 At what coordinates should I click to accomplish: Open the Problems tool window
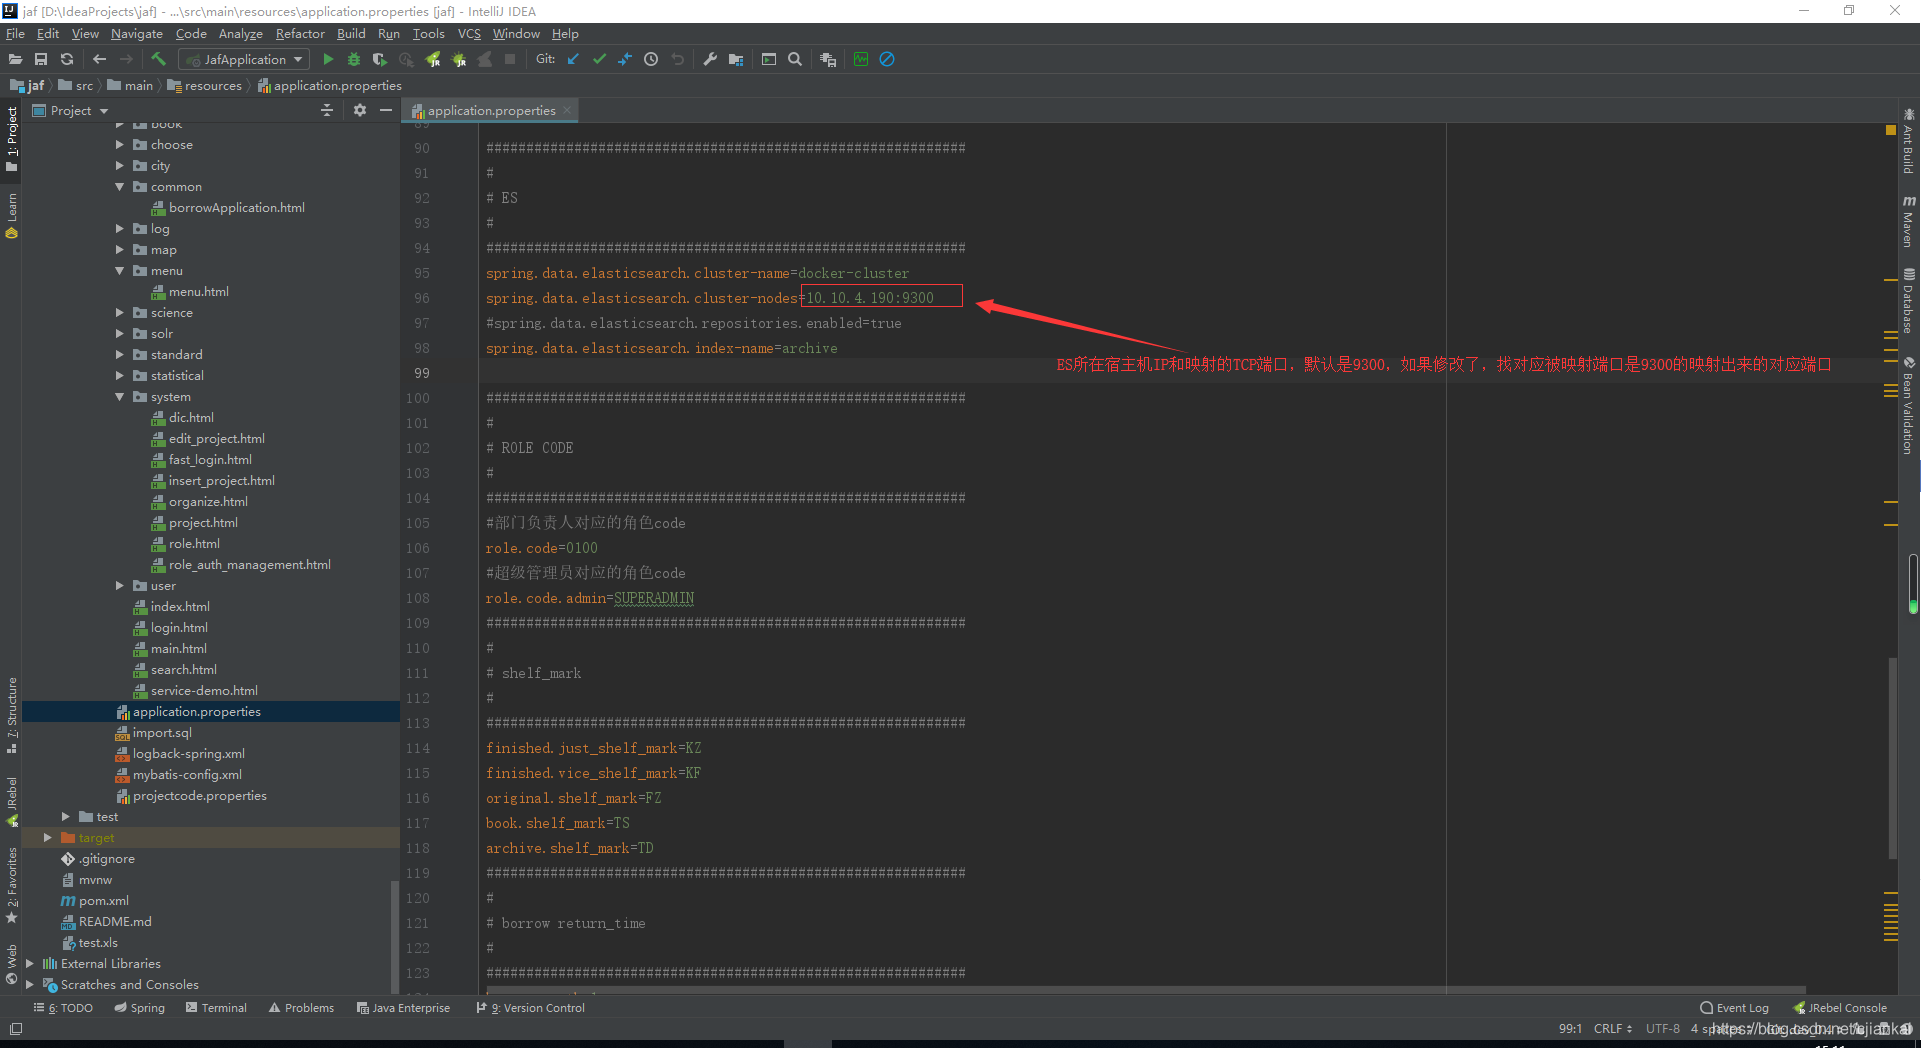coord(301,1008)
